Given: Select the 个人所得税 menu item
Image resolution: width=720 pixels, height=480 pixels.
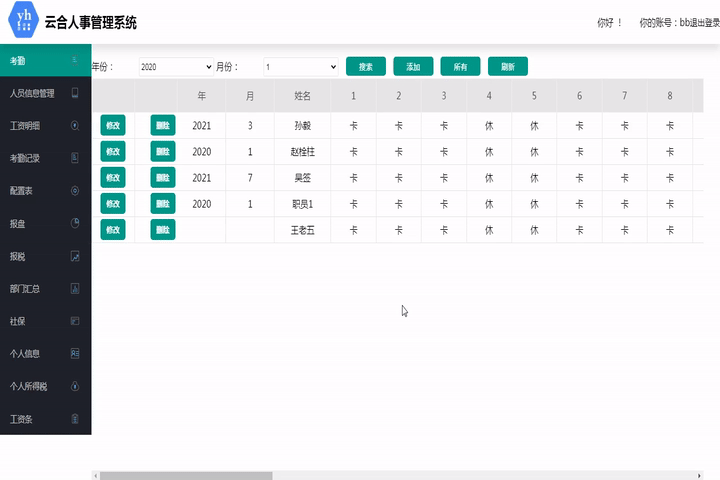Looking at the screenshot, I should point(28,386).
